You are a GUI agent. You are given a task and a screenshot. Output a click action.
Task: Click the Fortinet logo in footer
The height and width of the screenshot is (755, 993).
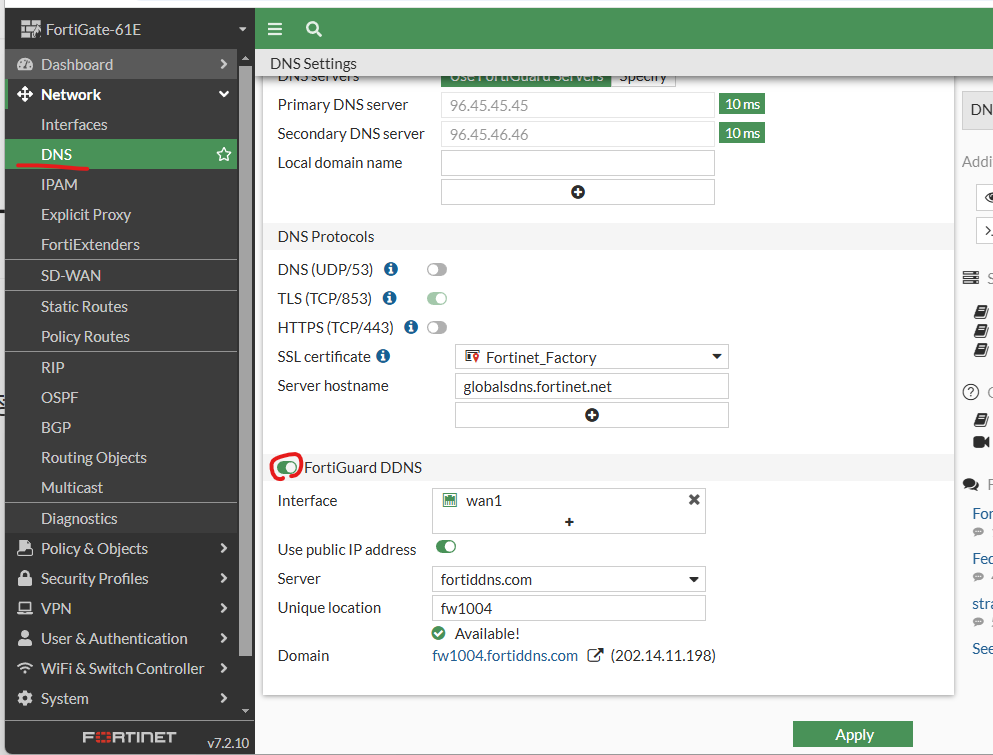click(129, 737)
